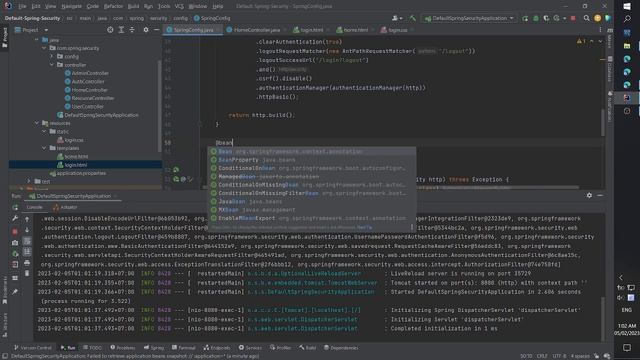Viewport: 640px width, 360px height.
Task: Open Run panel settings gear
Action: coord(589,196)
